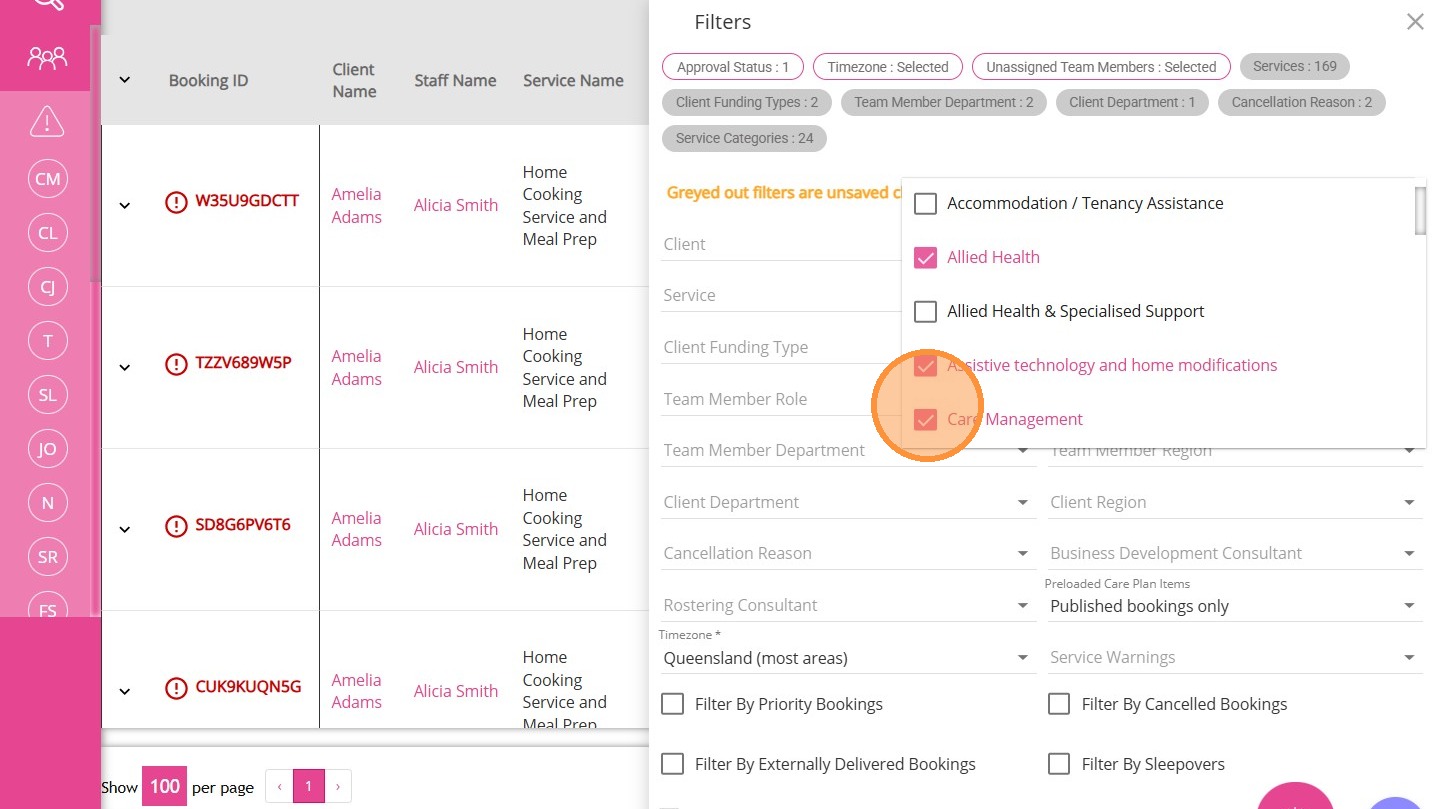Viewport: 1447px width, 809px height.
Task: Uncheck the Allied Health category
Action: click(x=926, y=258)
